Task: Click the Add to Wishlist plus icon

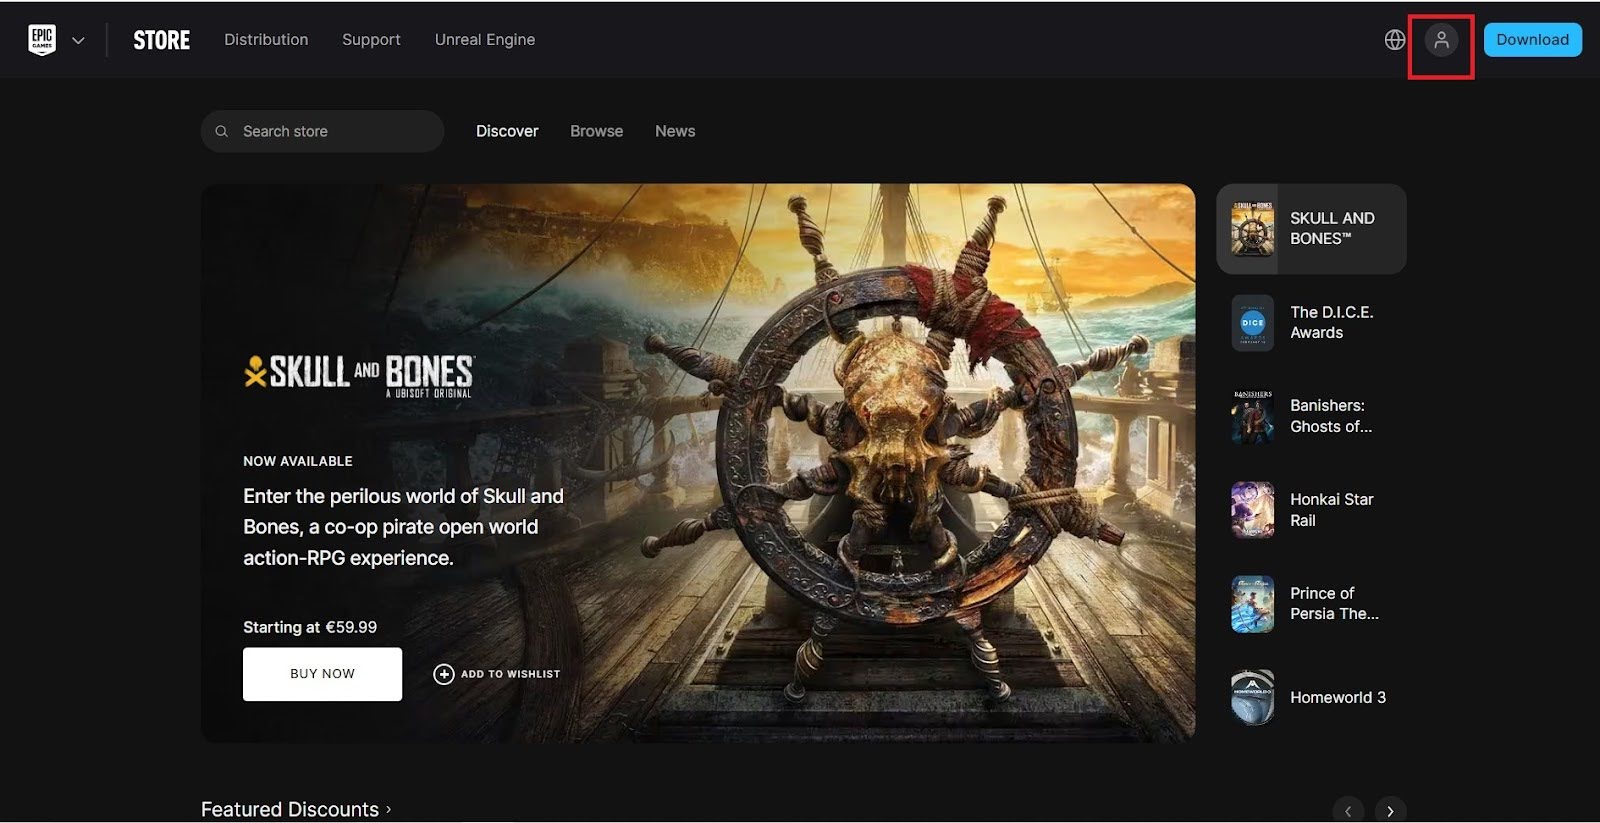Action: pos(444,674)
